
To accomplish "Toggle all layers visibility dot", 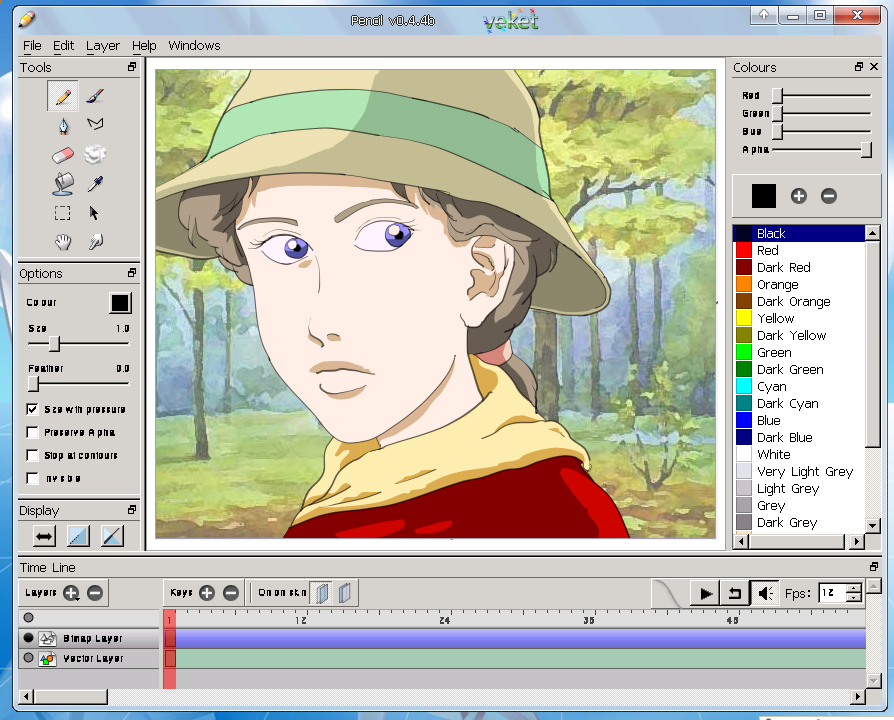I will click(29, 617).
